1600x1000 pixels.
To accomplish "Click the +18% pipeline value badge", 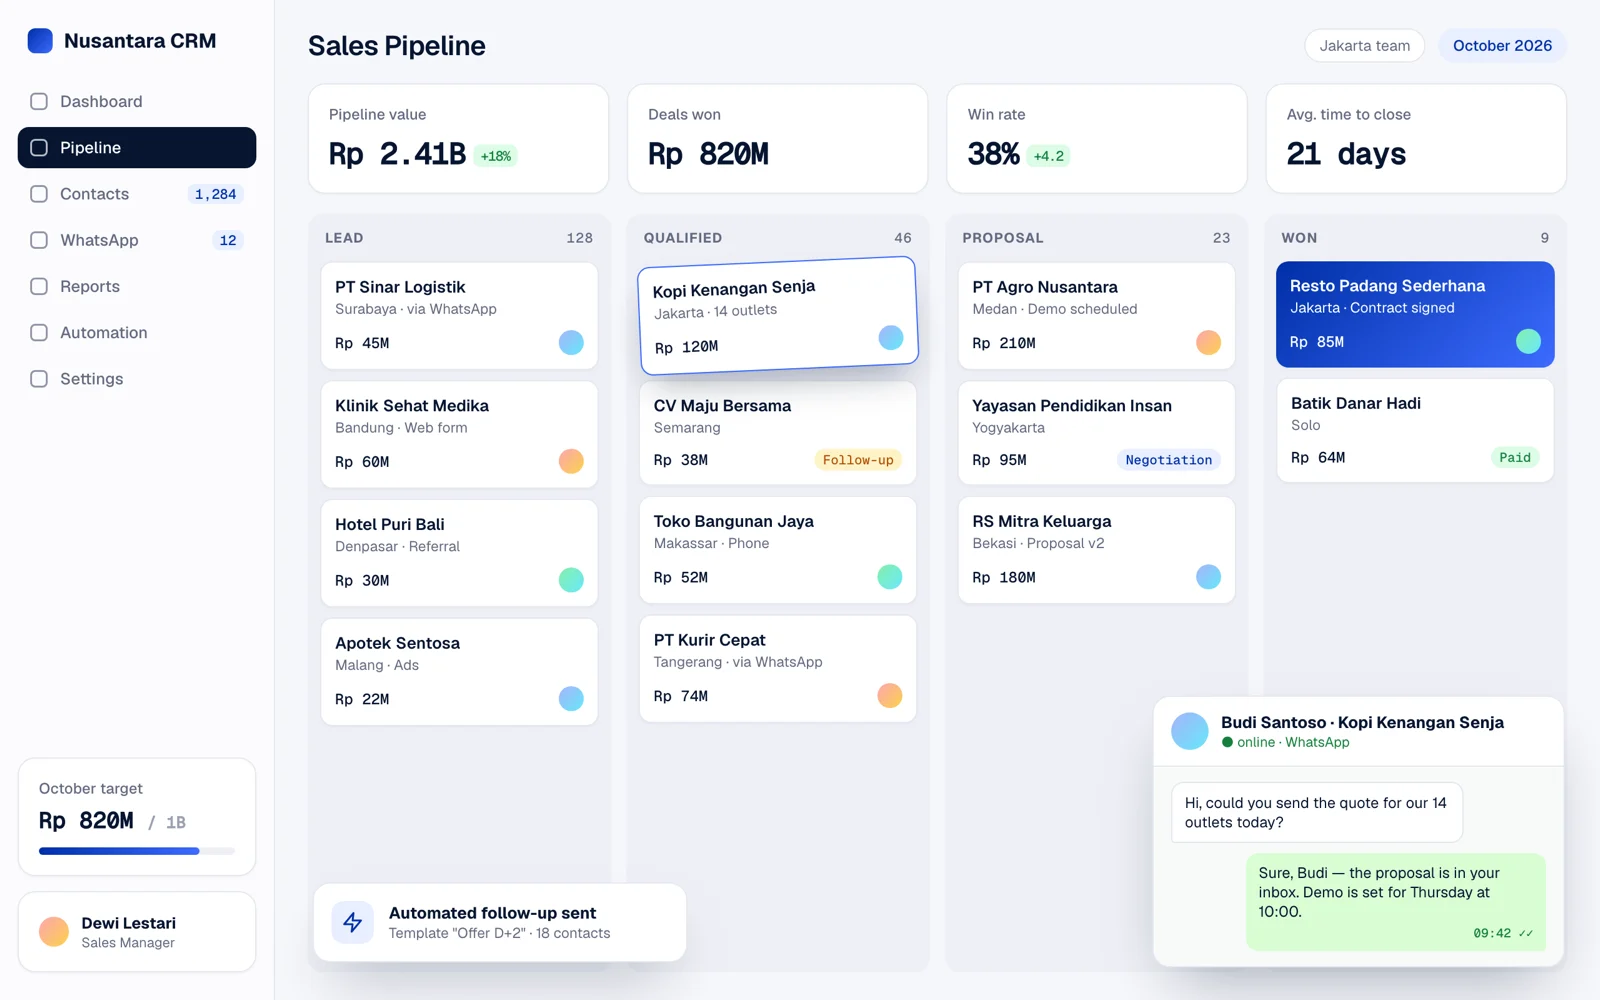I will pyautogui.click(x=496, y=156).
